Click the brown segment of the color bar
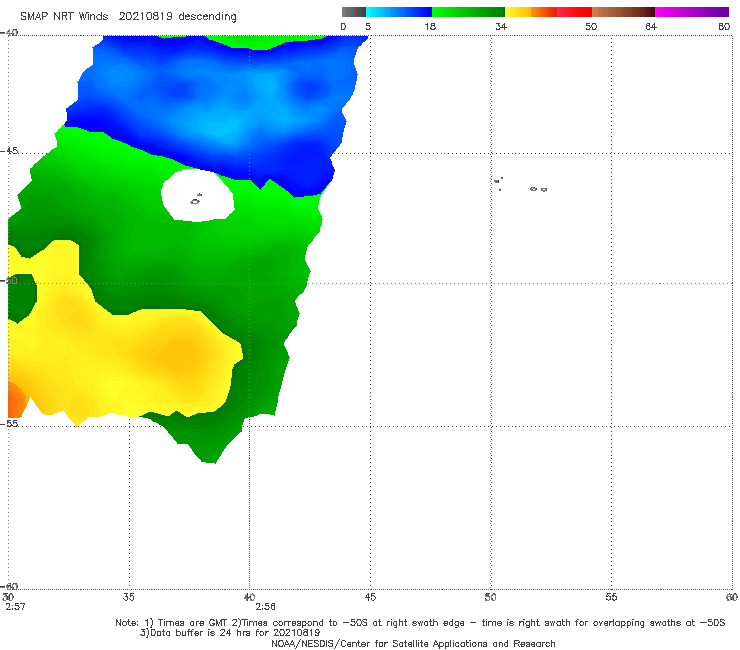This screenshot has height=650, width=740. click(x=623, y=12)
